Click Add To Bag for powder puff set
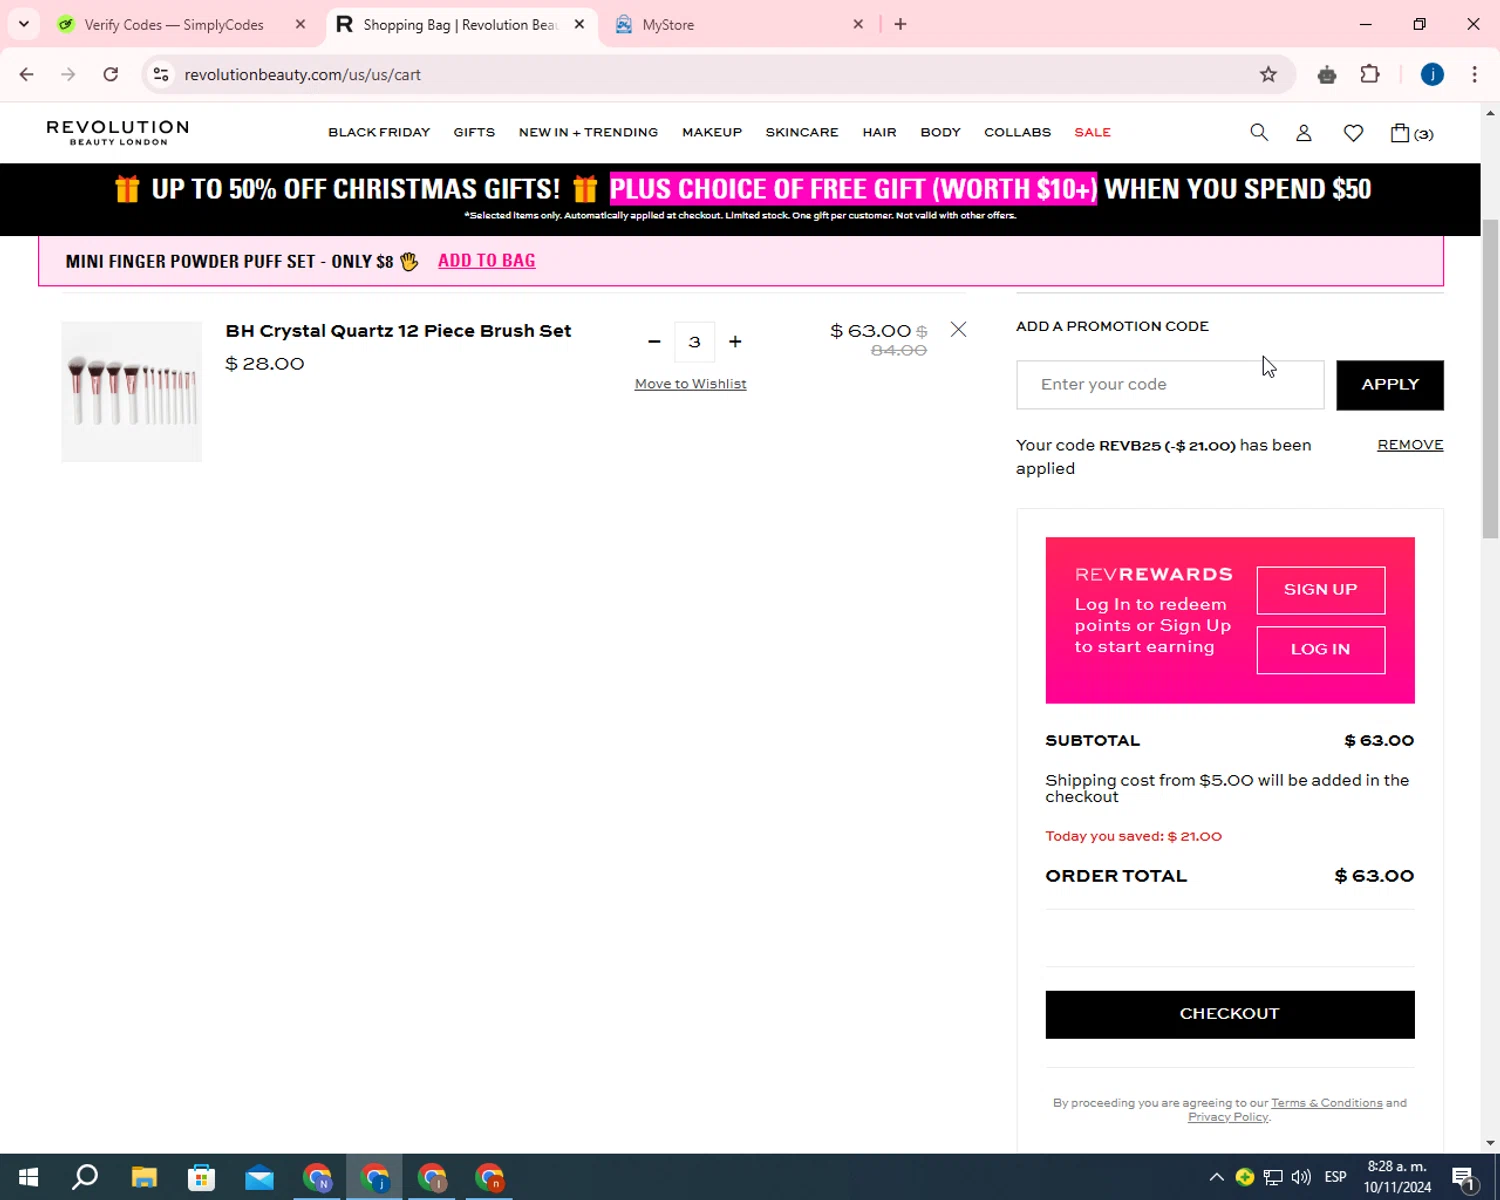 coord(487,260)
